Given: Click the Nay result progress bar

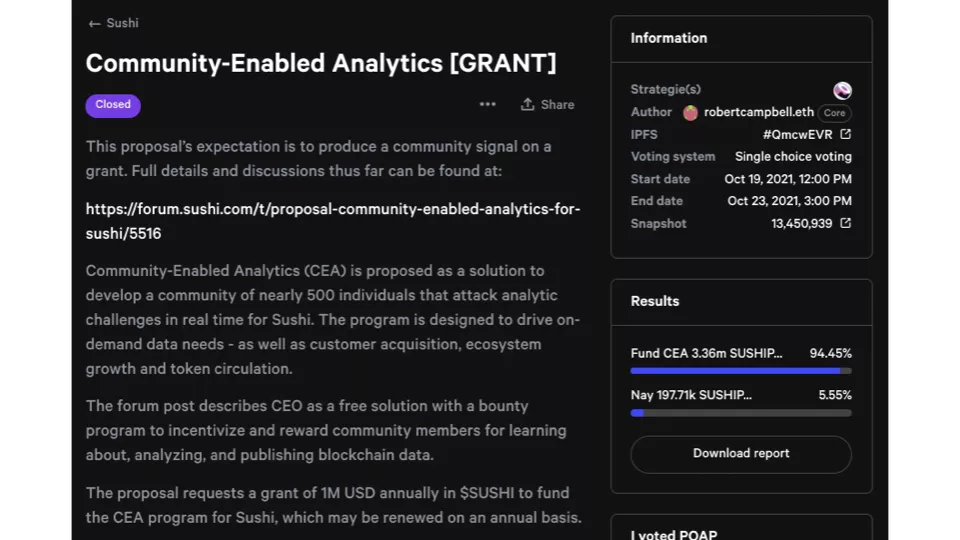Looking at the screenshot, I should coord(741,413).
